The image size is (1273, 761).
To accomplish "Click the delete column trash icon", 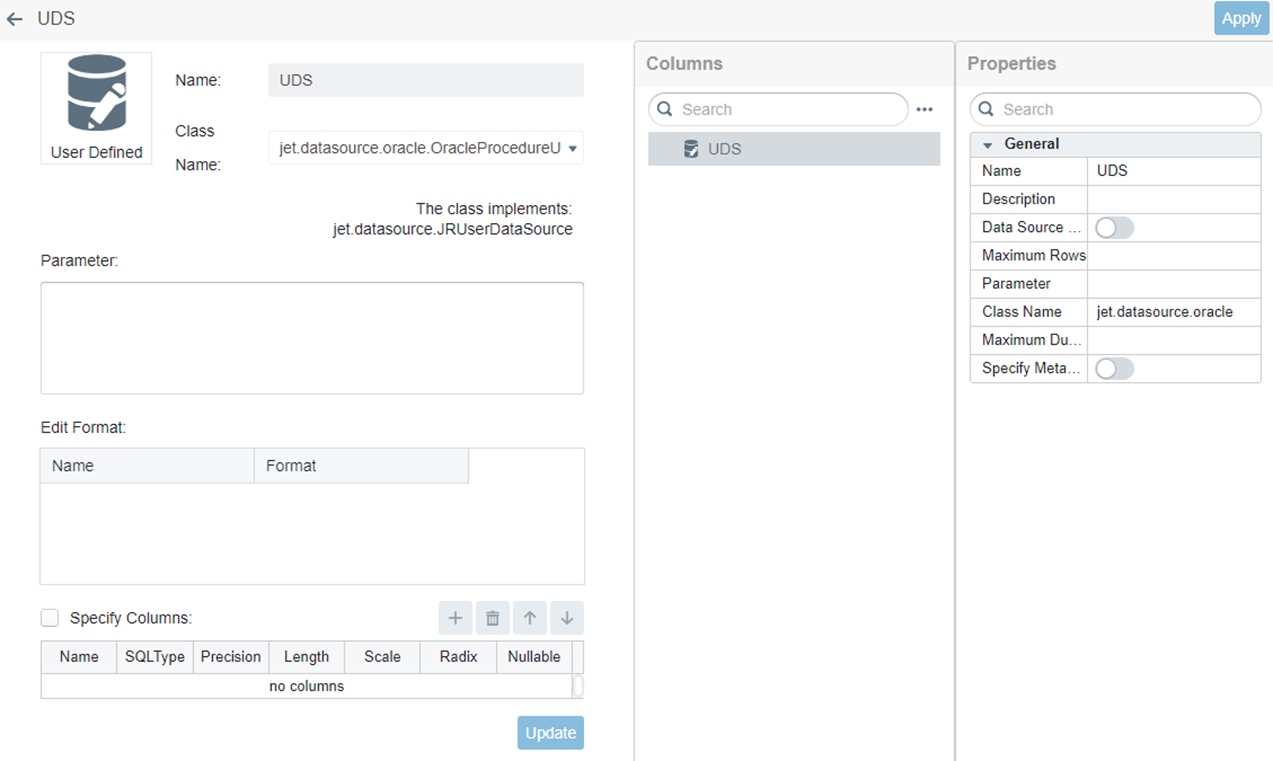I will point(492,618).
